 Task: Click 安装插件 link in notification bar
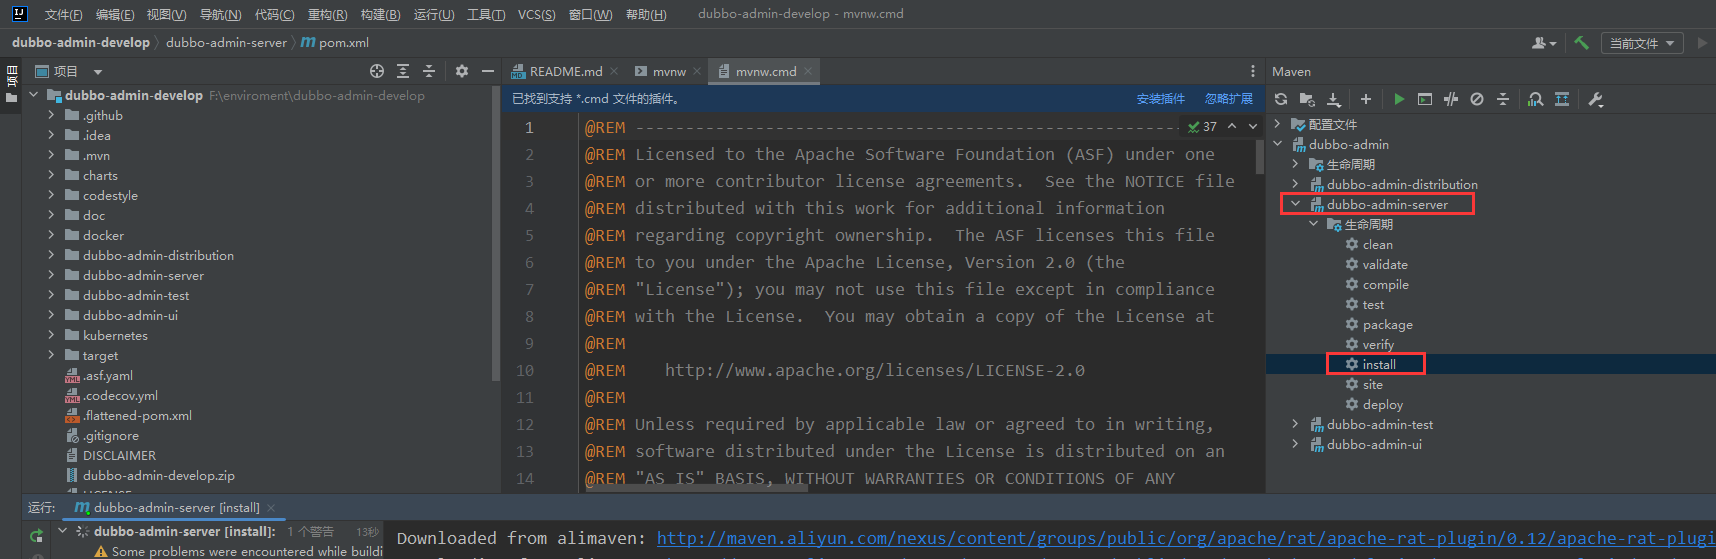pyautogui.click(x=1160, y=99)
